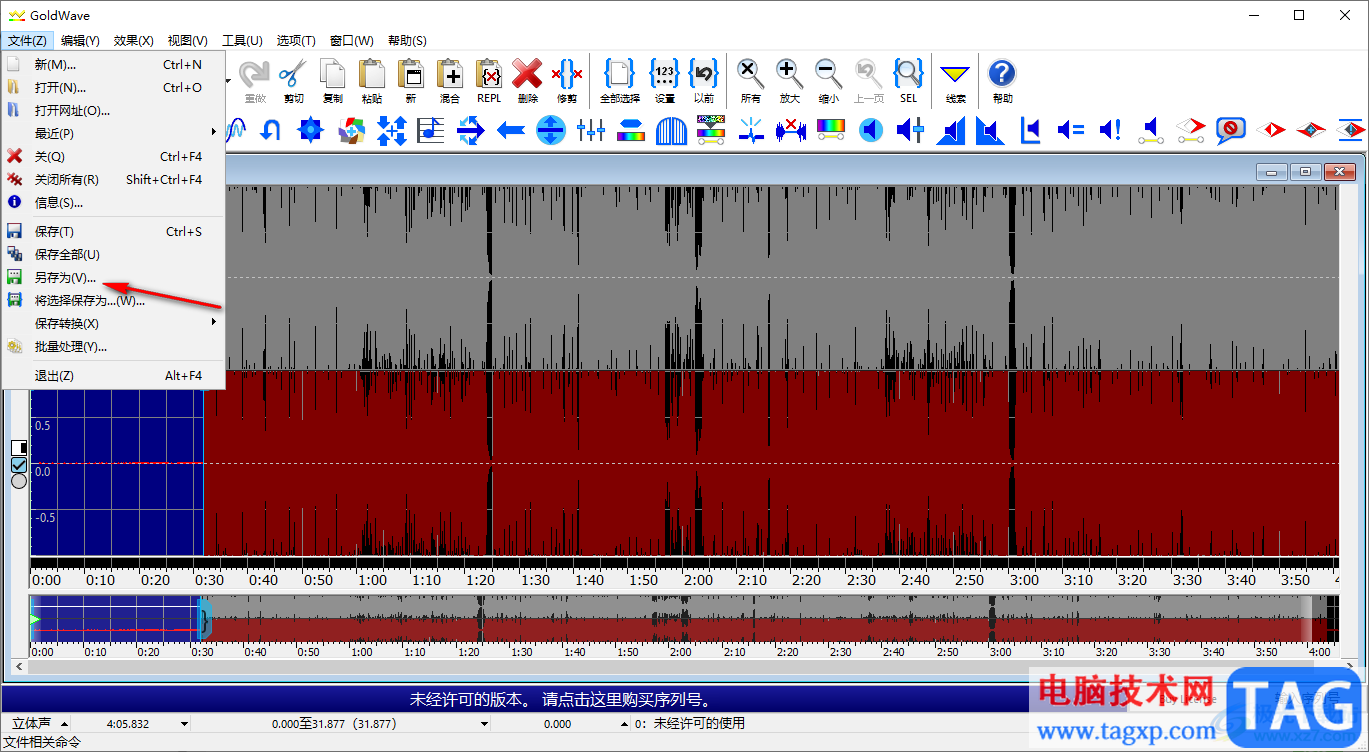Choose Exit (退出) menu item

click(114, 375)
